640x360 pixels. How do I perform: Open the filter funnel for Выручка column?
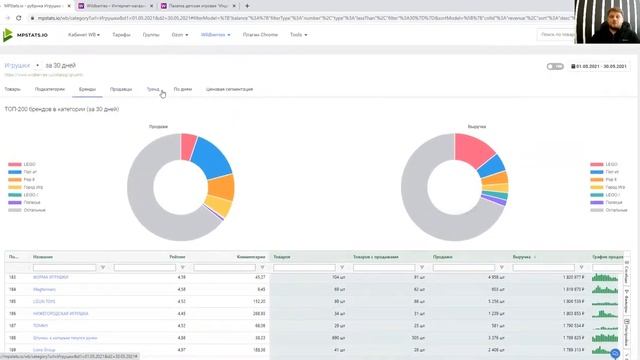(x=581, y=267)
